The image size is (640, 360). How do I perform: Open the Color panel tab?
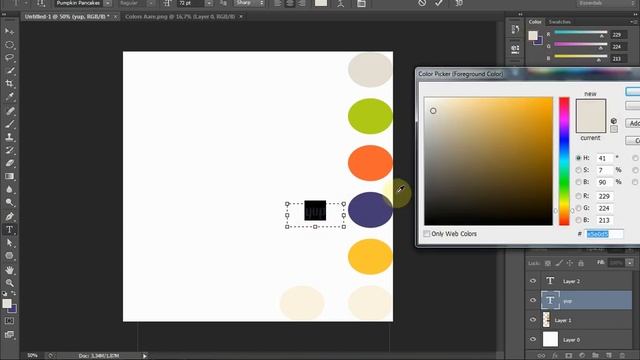(535, 22)
